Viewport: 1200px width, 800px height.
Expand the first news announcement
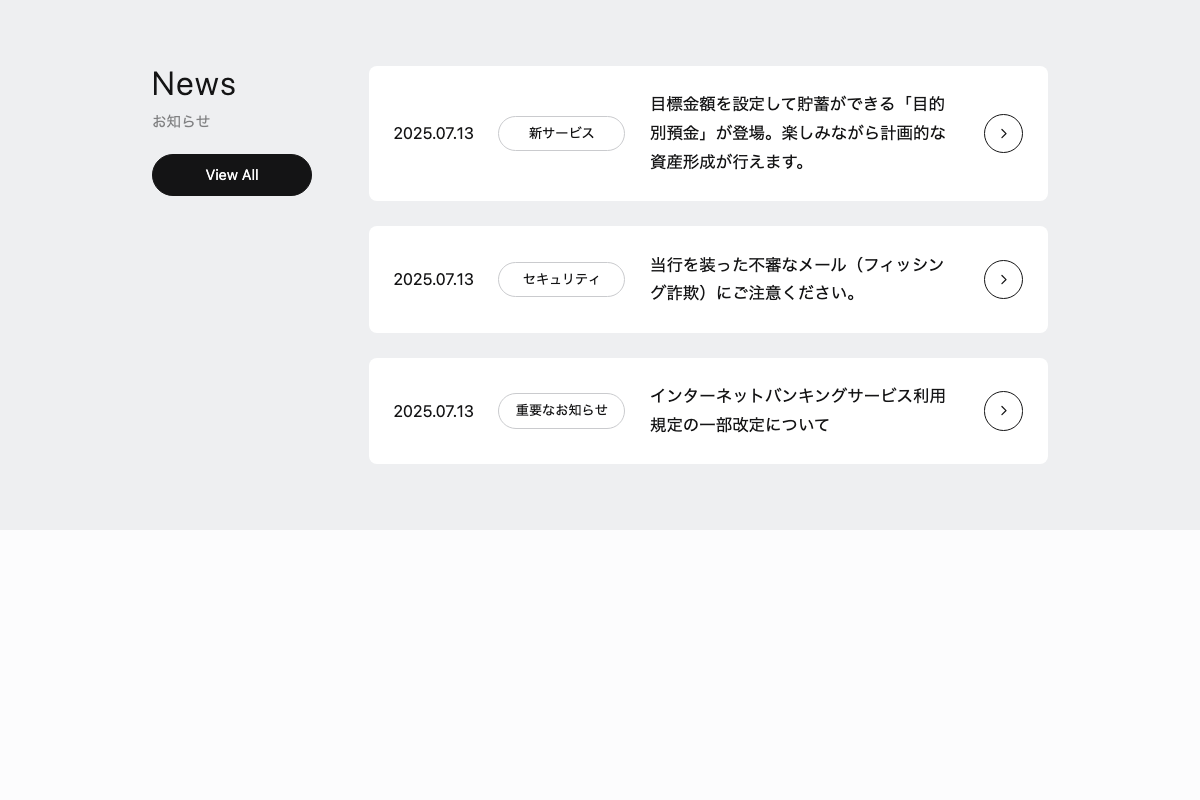pos(708,133)
